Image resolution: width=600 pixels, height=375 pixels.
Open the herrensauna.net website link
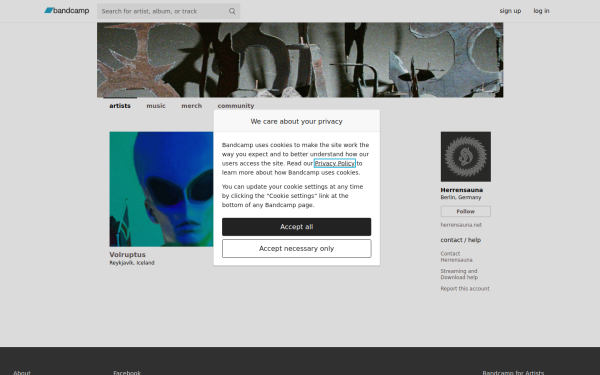(461, 225)
